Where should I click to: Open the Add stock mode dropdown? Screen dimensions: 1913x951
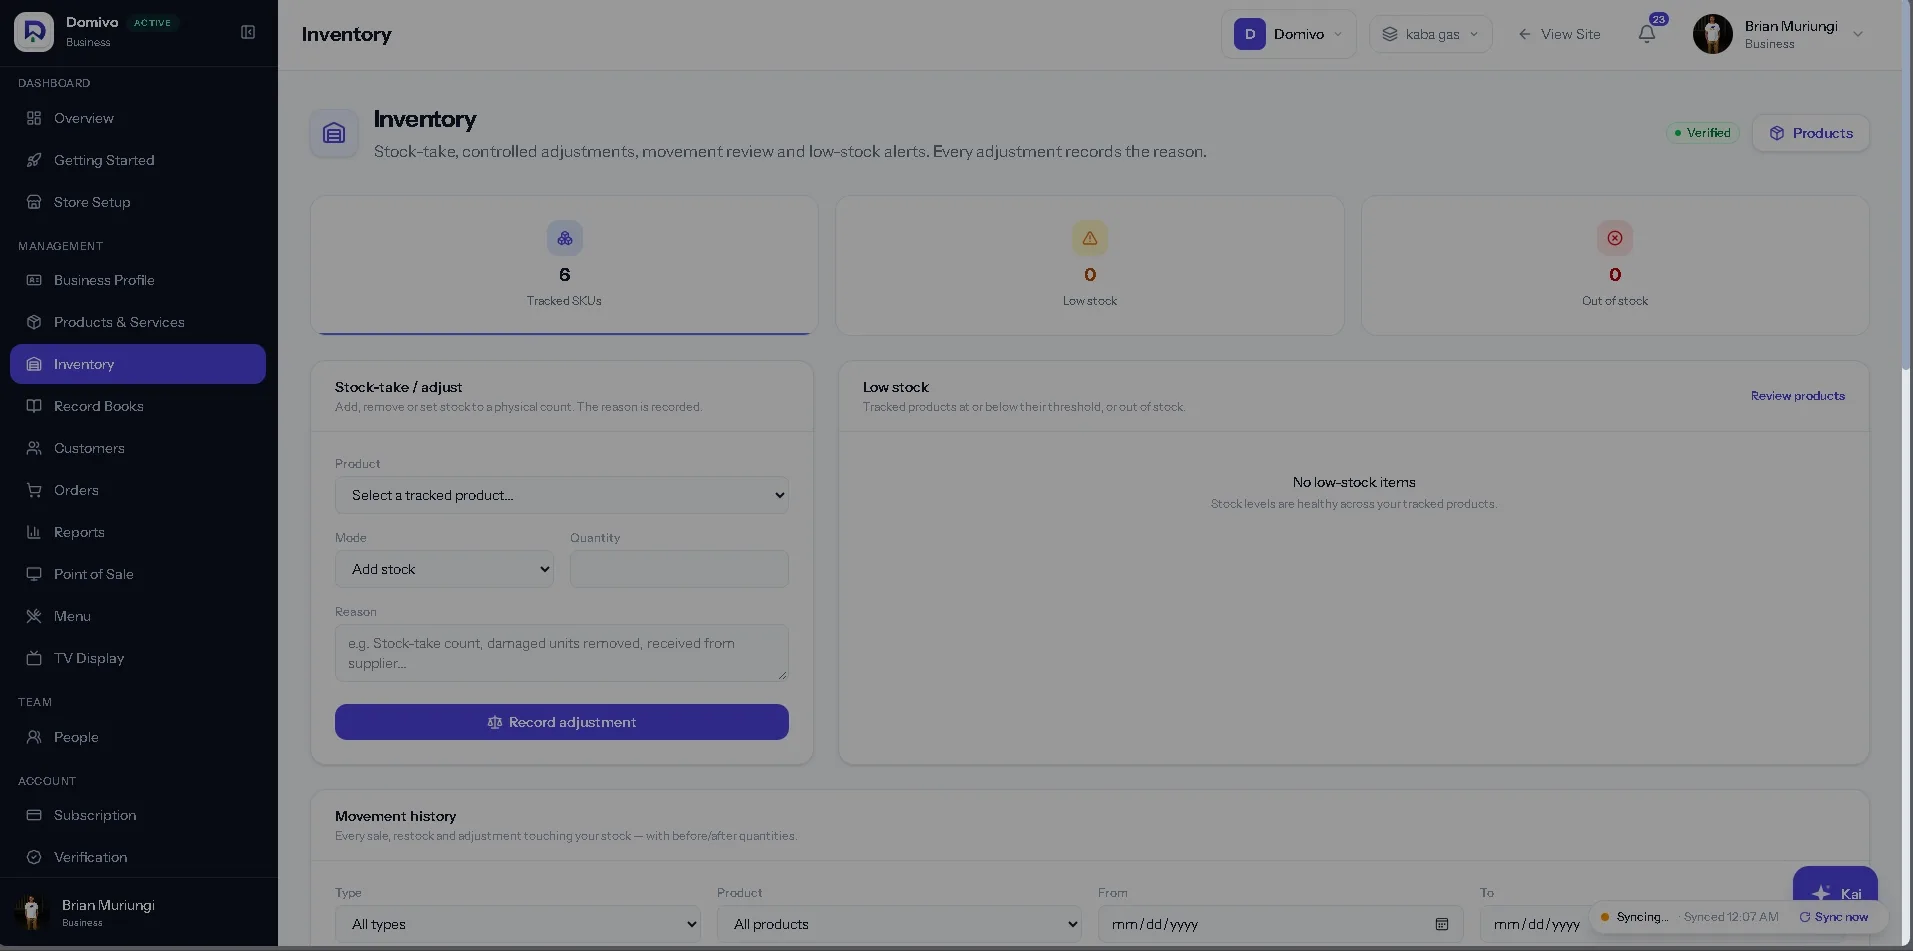point(444,569)
